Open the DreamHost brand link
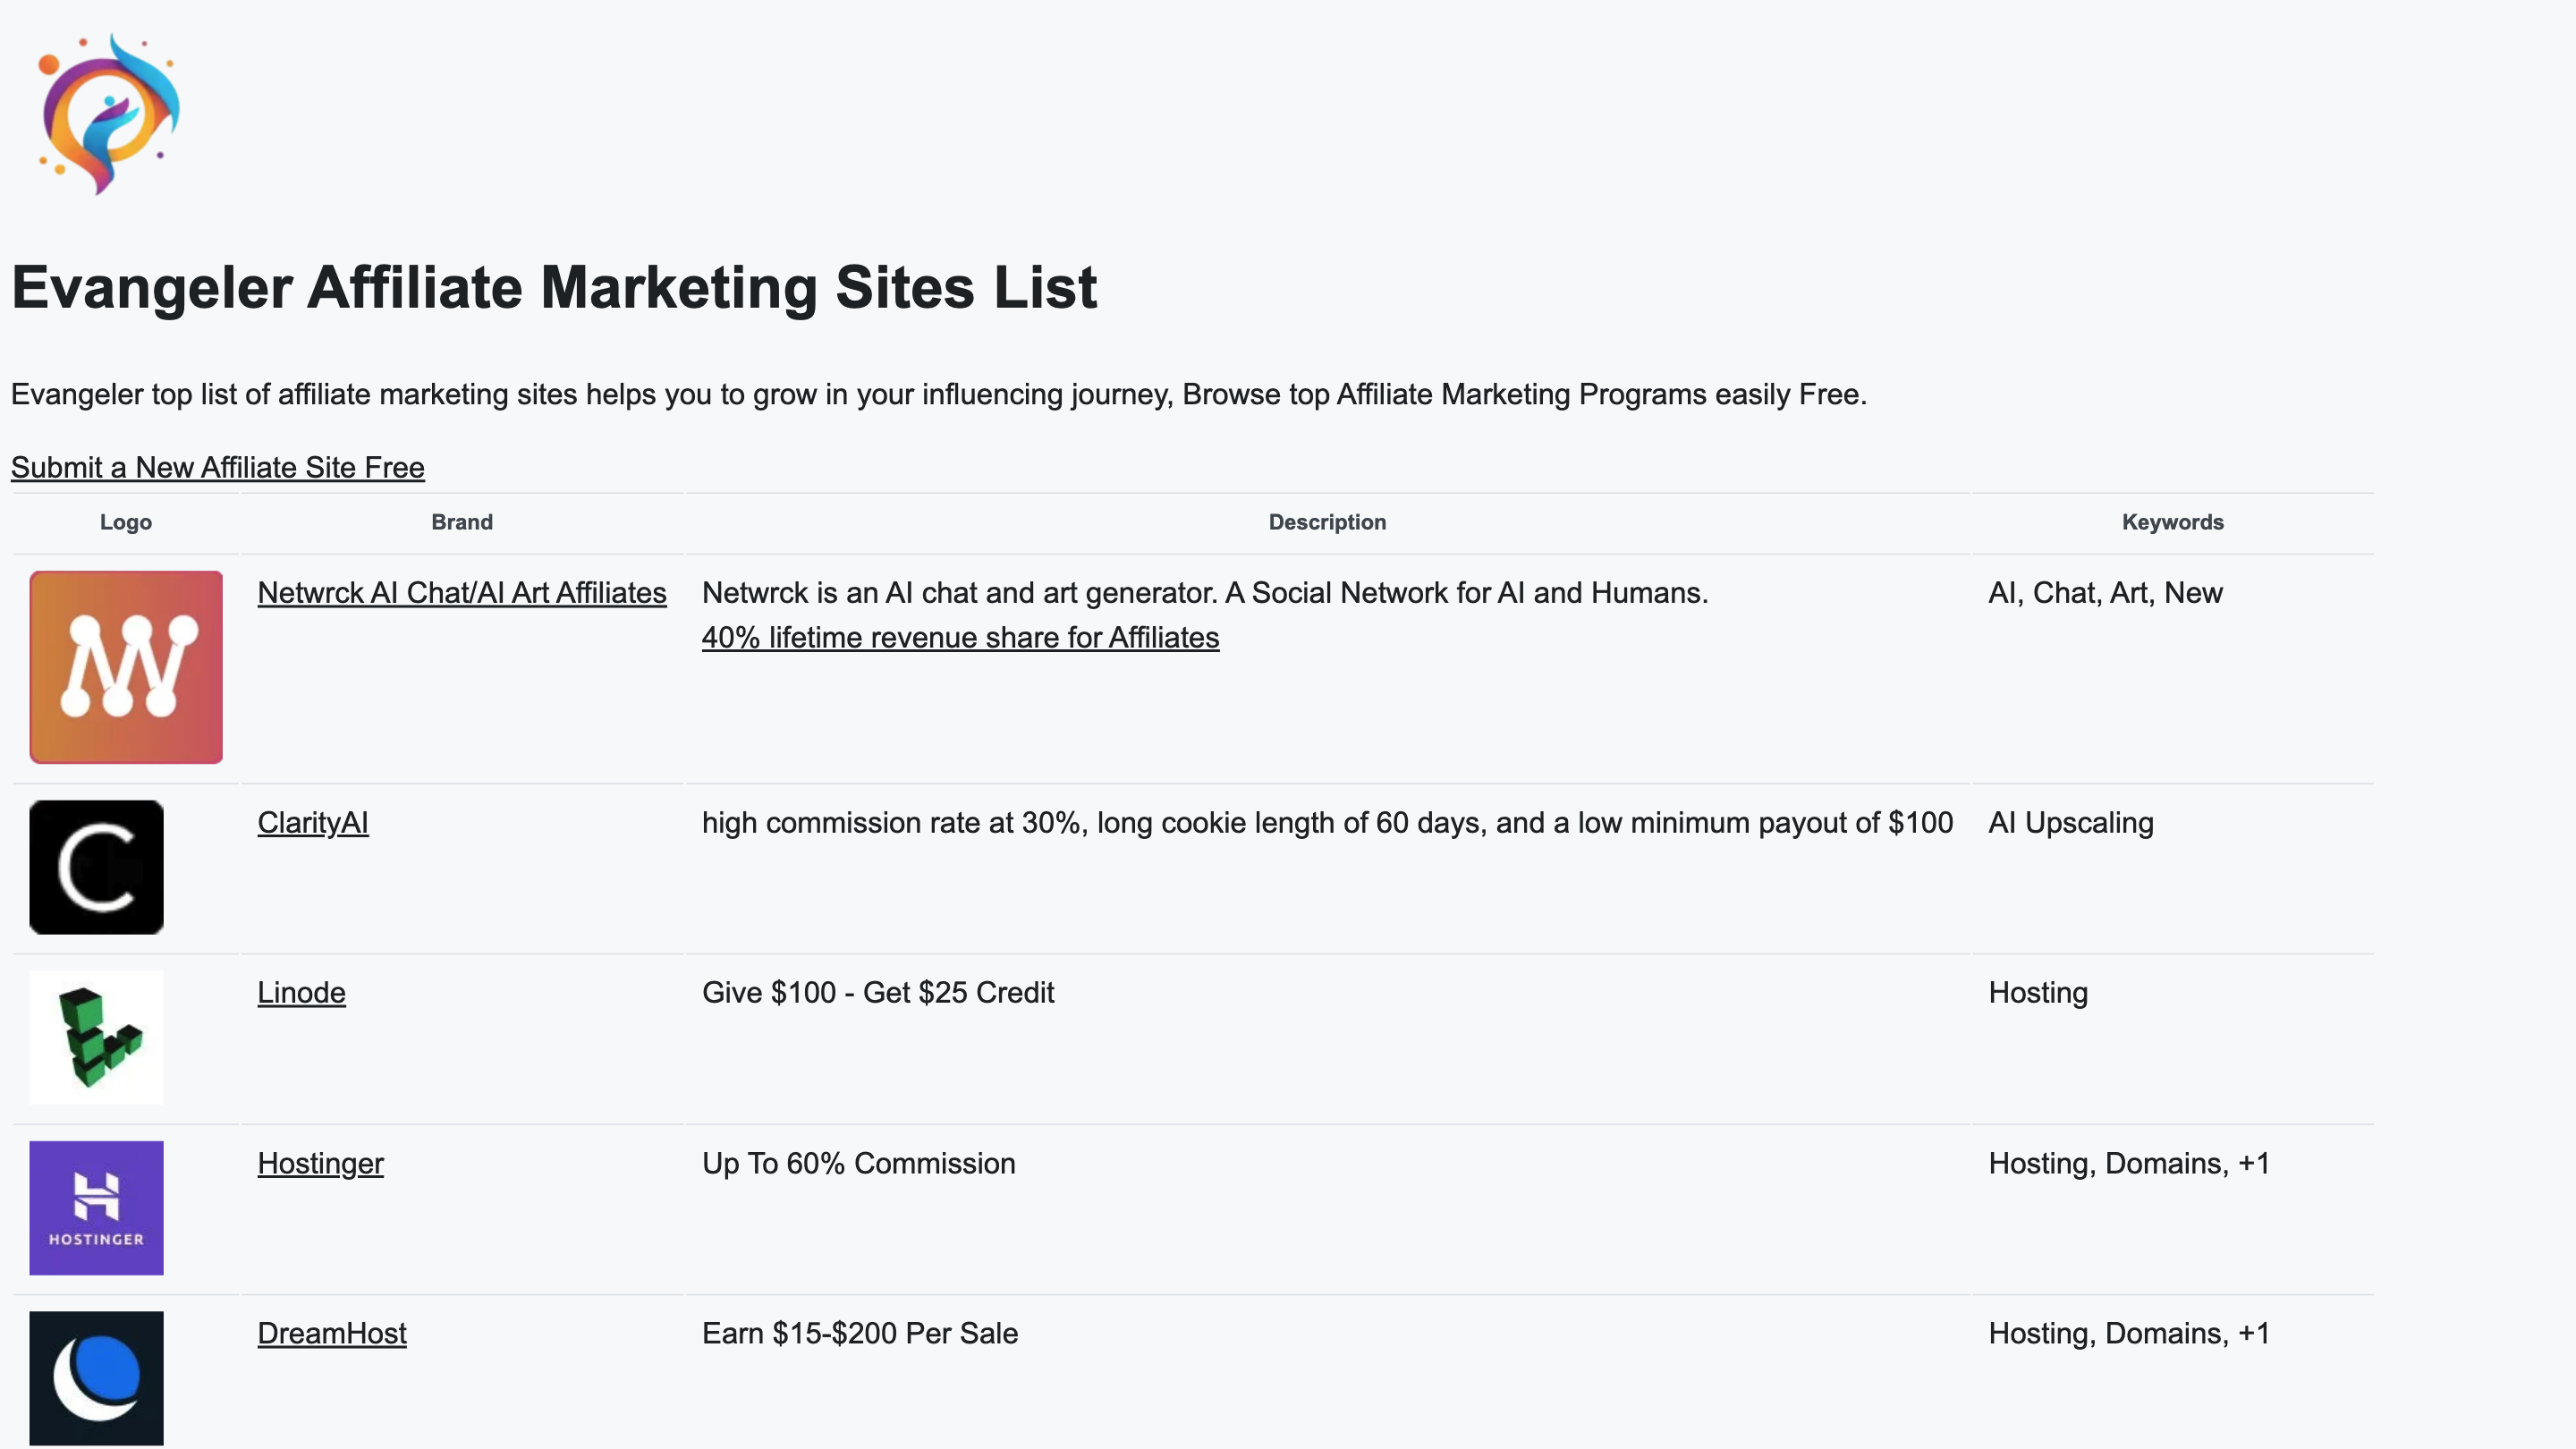 point(331,1333)
